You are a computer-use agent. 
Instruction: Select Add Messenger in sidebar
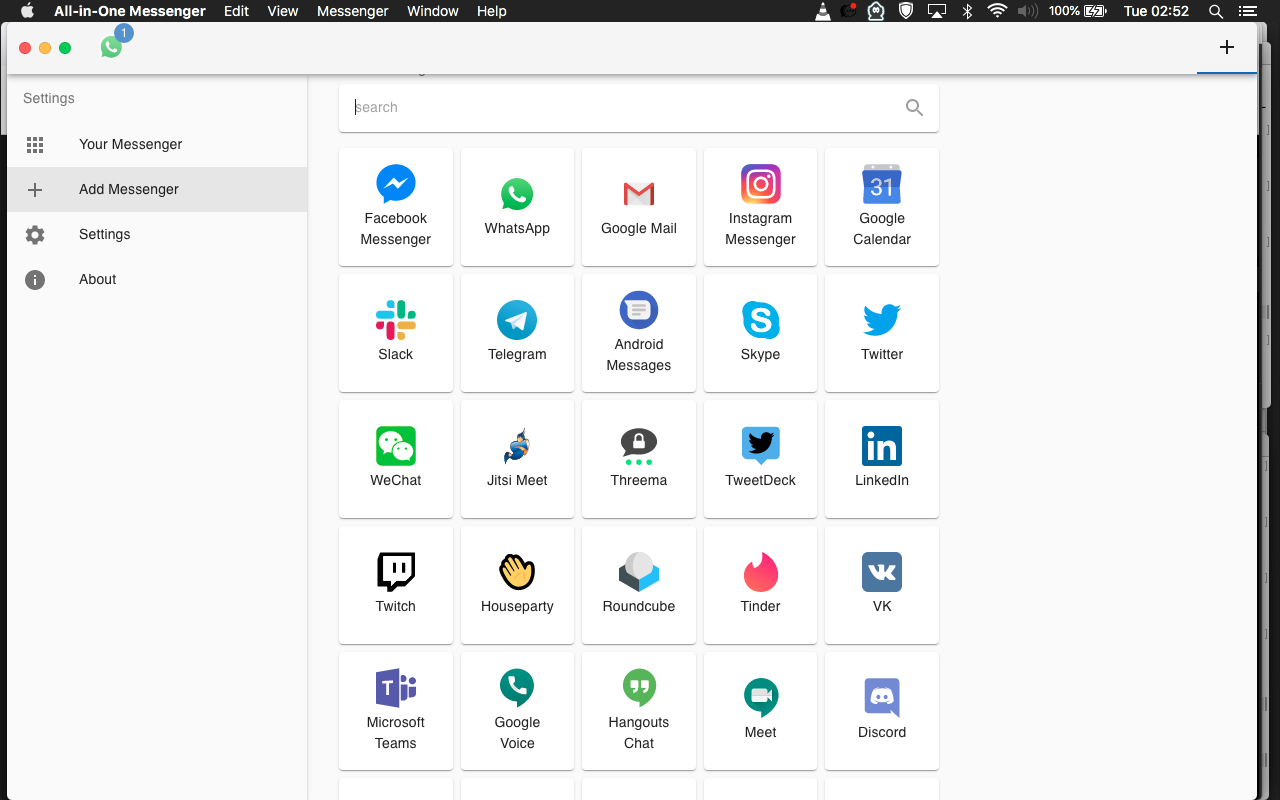[157, 189]
